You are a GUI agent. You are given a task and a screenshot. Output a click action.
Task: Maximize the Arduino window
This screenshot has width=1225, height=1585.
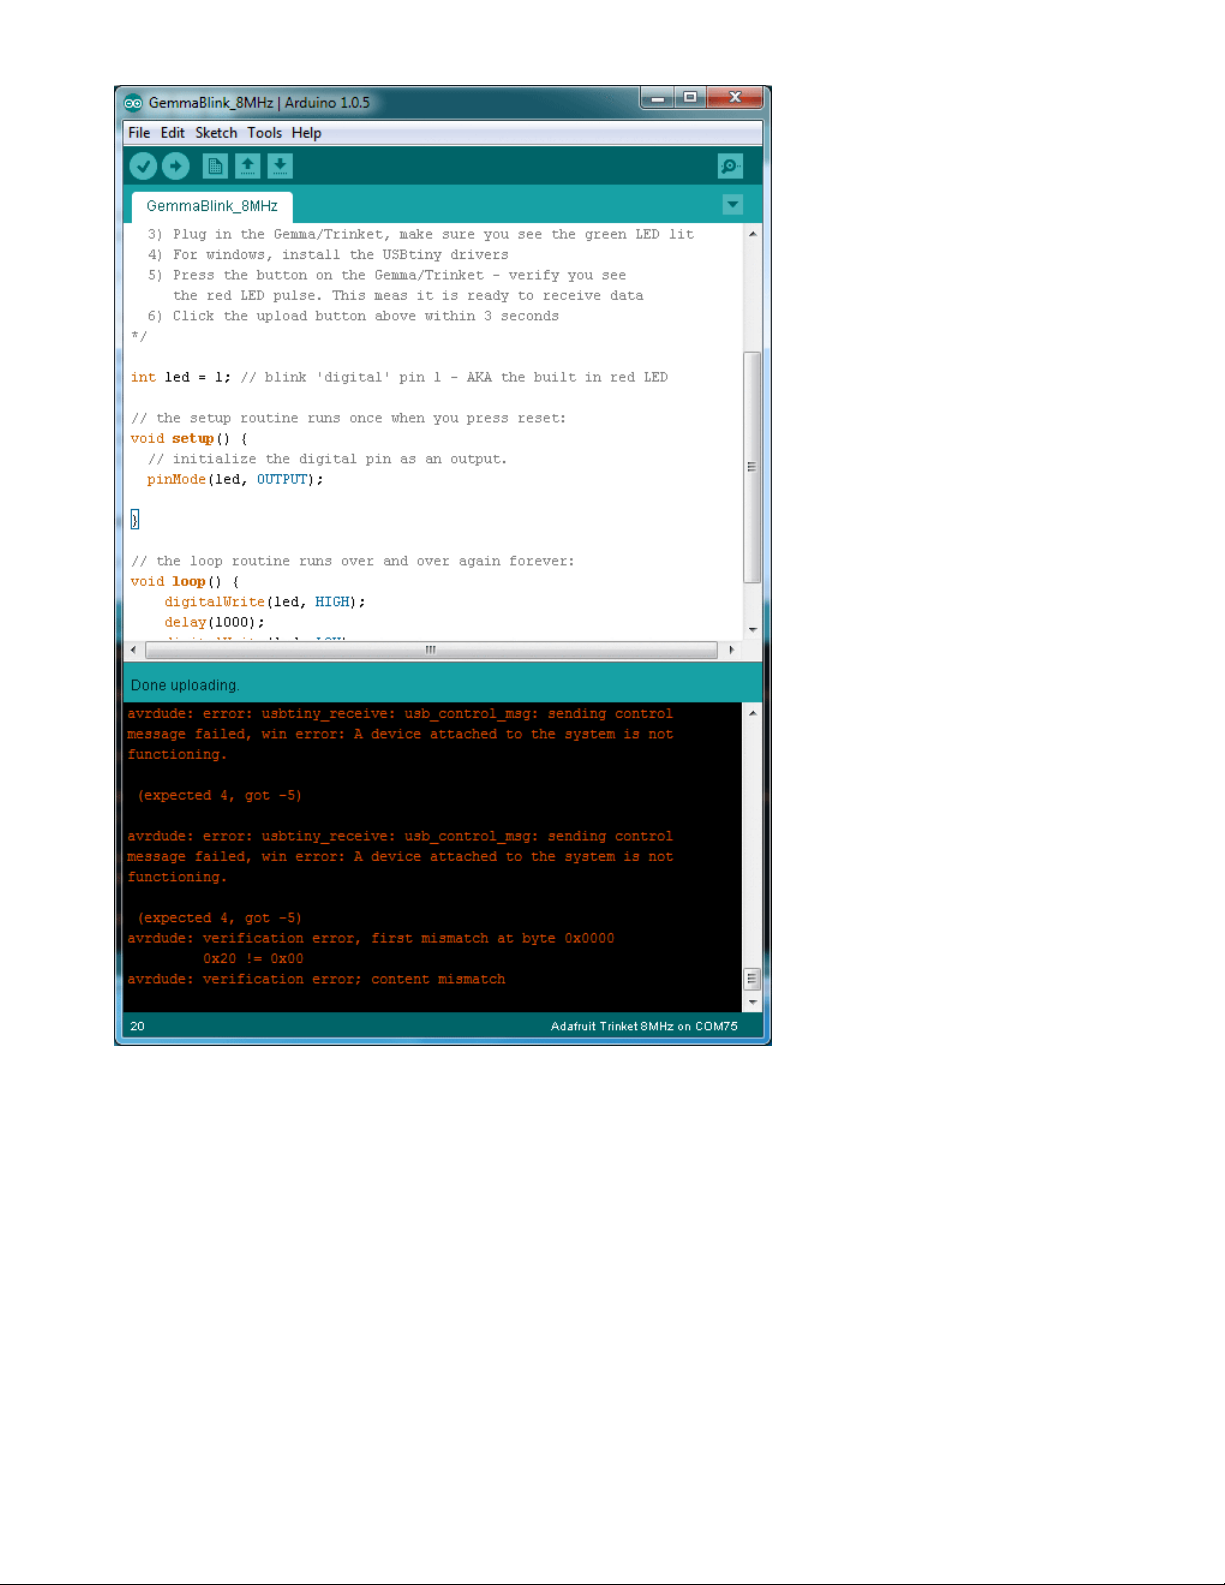click(x=690, y=97)
